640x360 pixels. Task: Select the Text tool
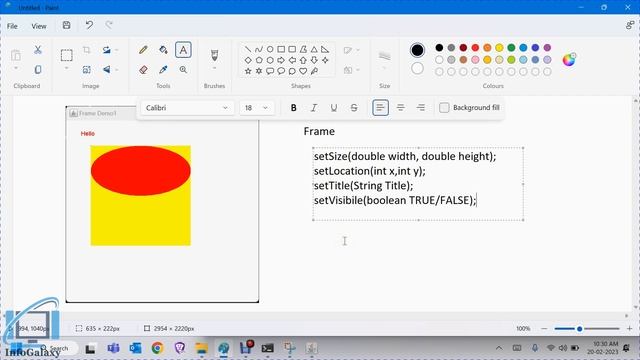coord(183,50)
